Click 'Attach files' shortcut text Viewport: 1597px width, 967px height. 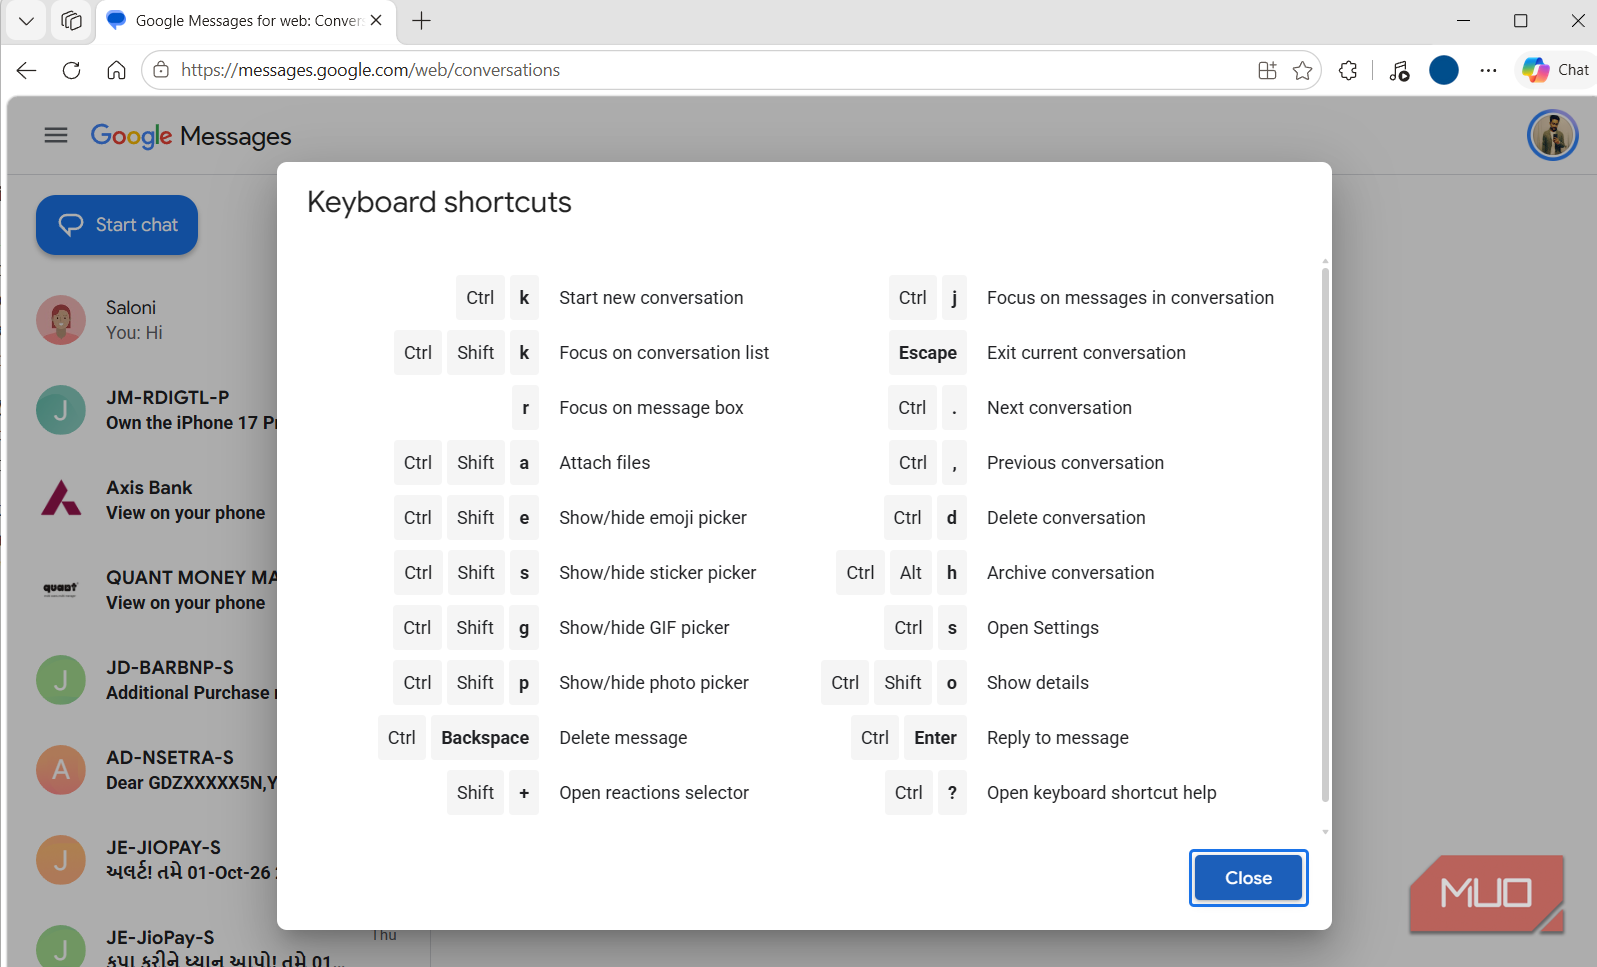pos(604,463)
